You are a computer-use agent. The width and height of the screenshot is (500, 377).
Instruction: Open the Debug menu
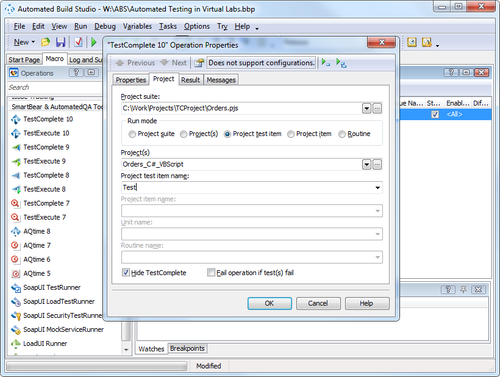105,26
